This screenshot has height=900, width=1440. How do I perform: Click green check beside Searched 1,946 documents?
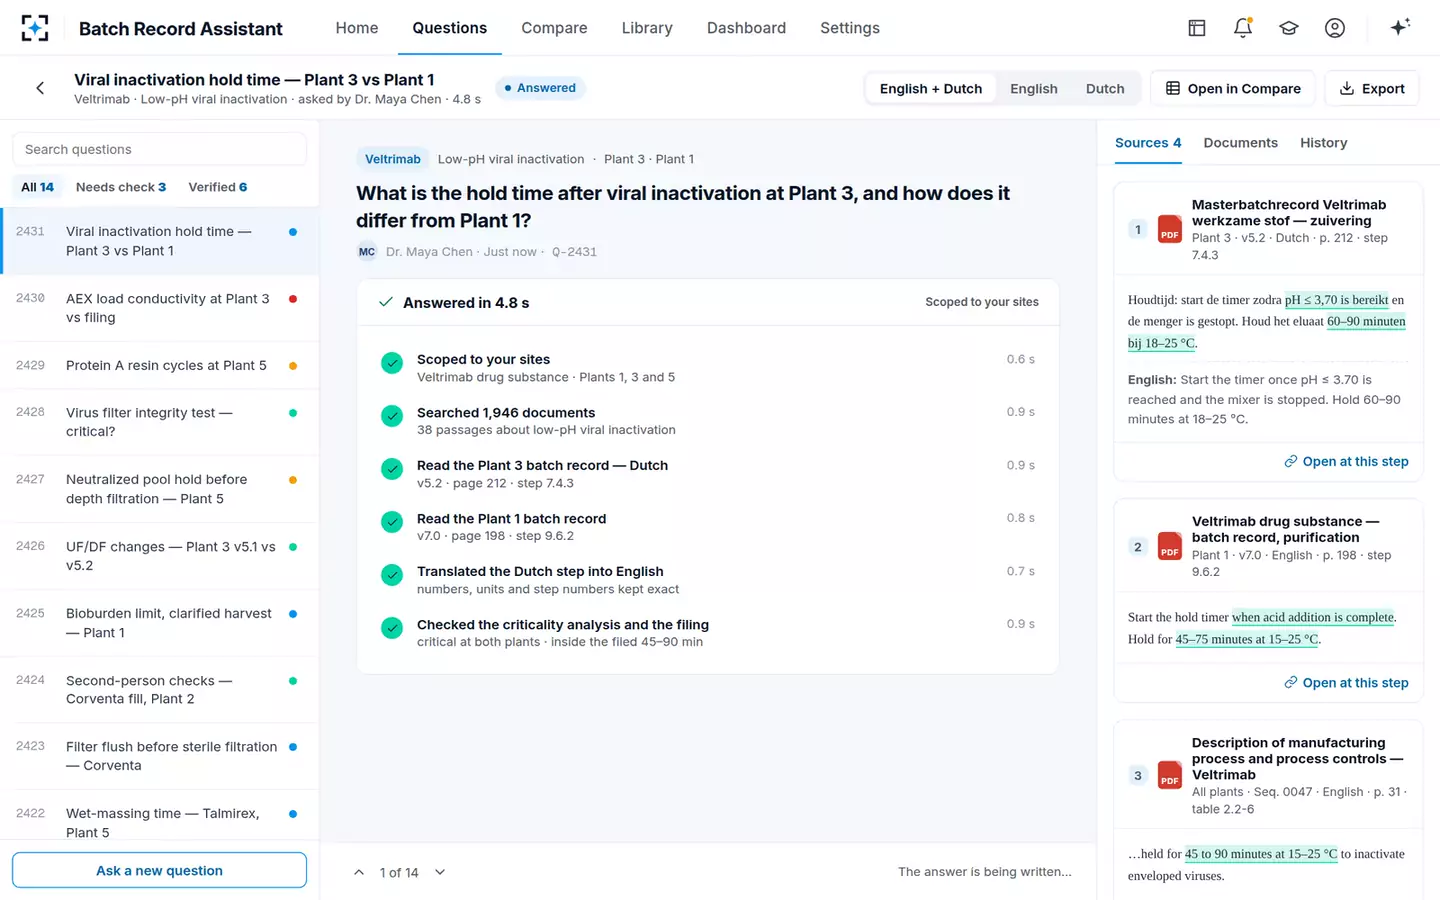click(392, 416)
